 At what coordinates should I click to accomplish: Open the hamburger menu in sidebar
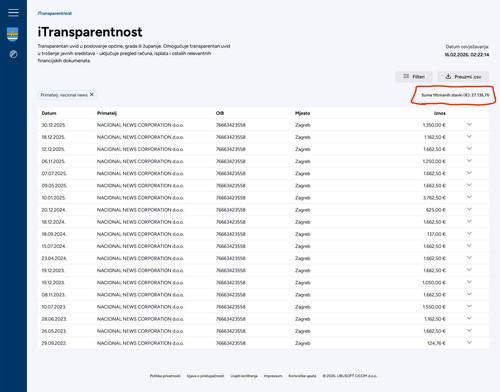tap(13, 13)
